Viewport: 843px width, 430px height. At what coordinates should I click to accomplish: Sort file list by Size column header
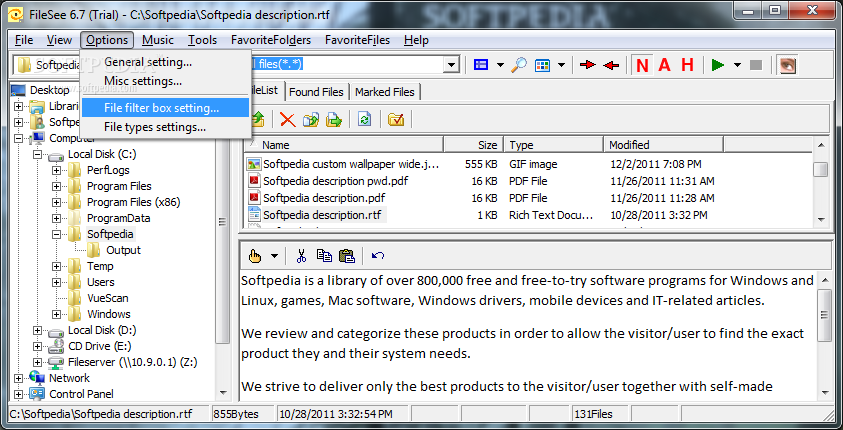473,145
